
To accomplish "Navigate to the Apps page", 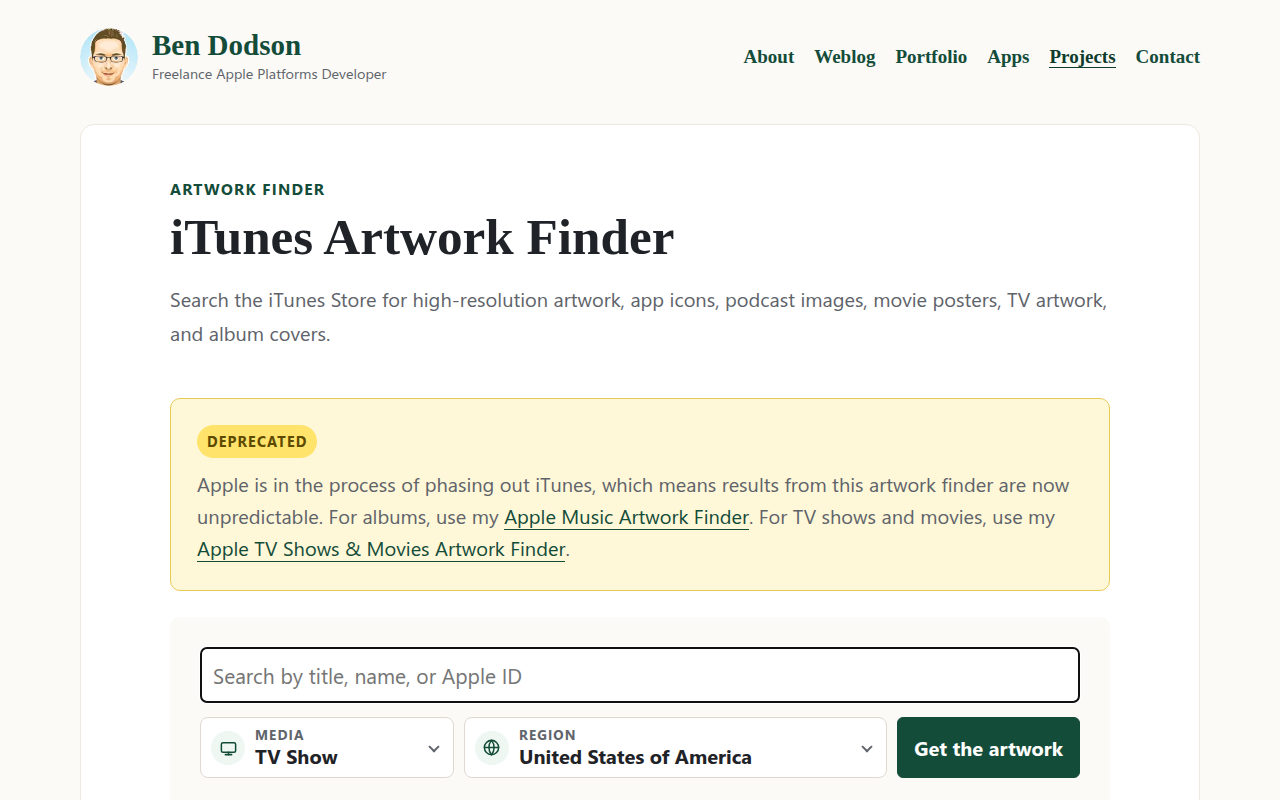I will 1008,57.
